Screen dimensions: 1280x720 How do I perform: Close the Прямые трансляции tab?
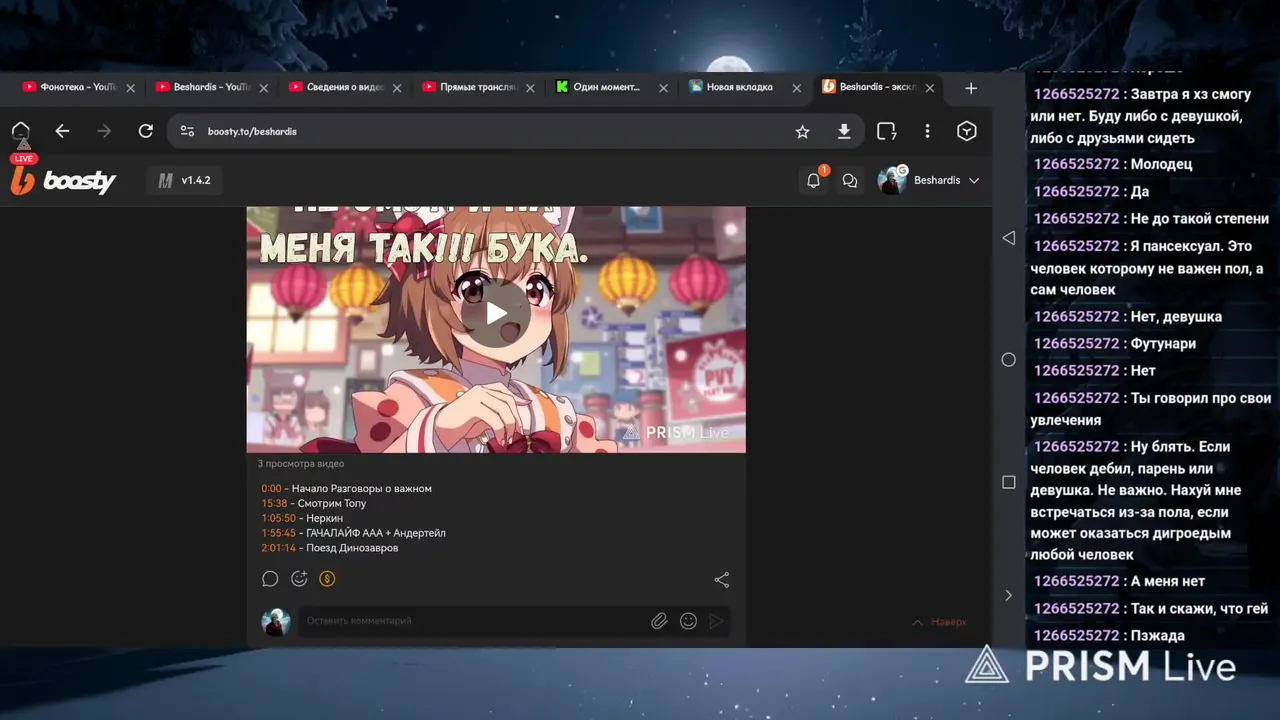(530, 88)
